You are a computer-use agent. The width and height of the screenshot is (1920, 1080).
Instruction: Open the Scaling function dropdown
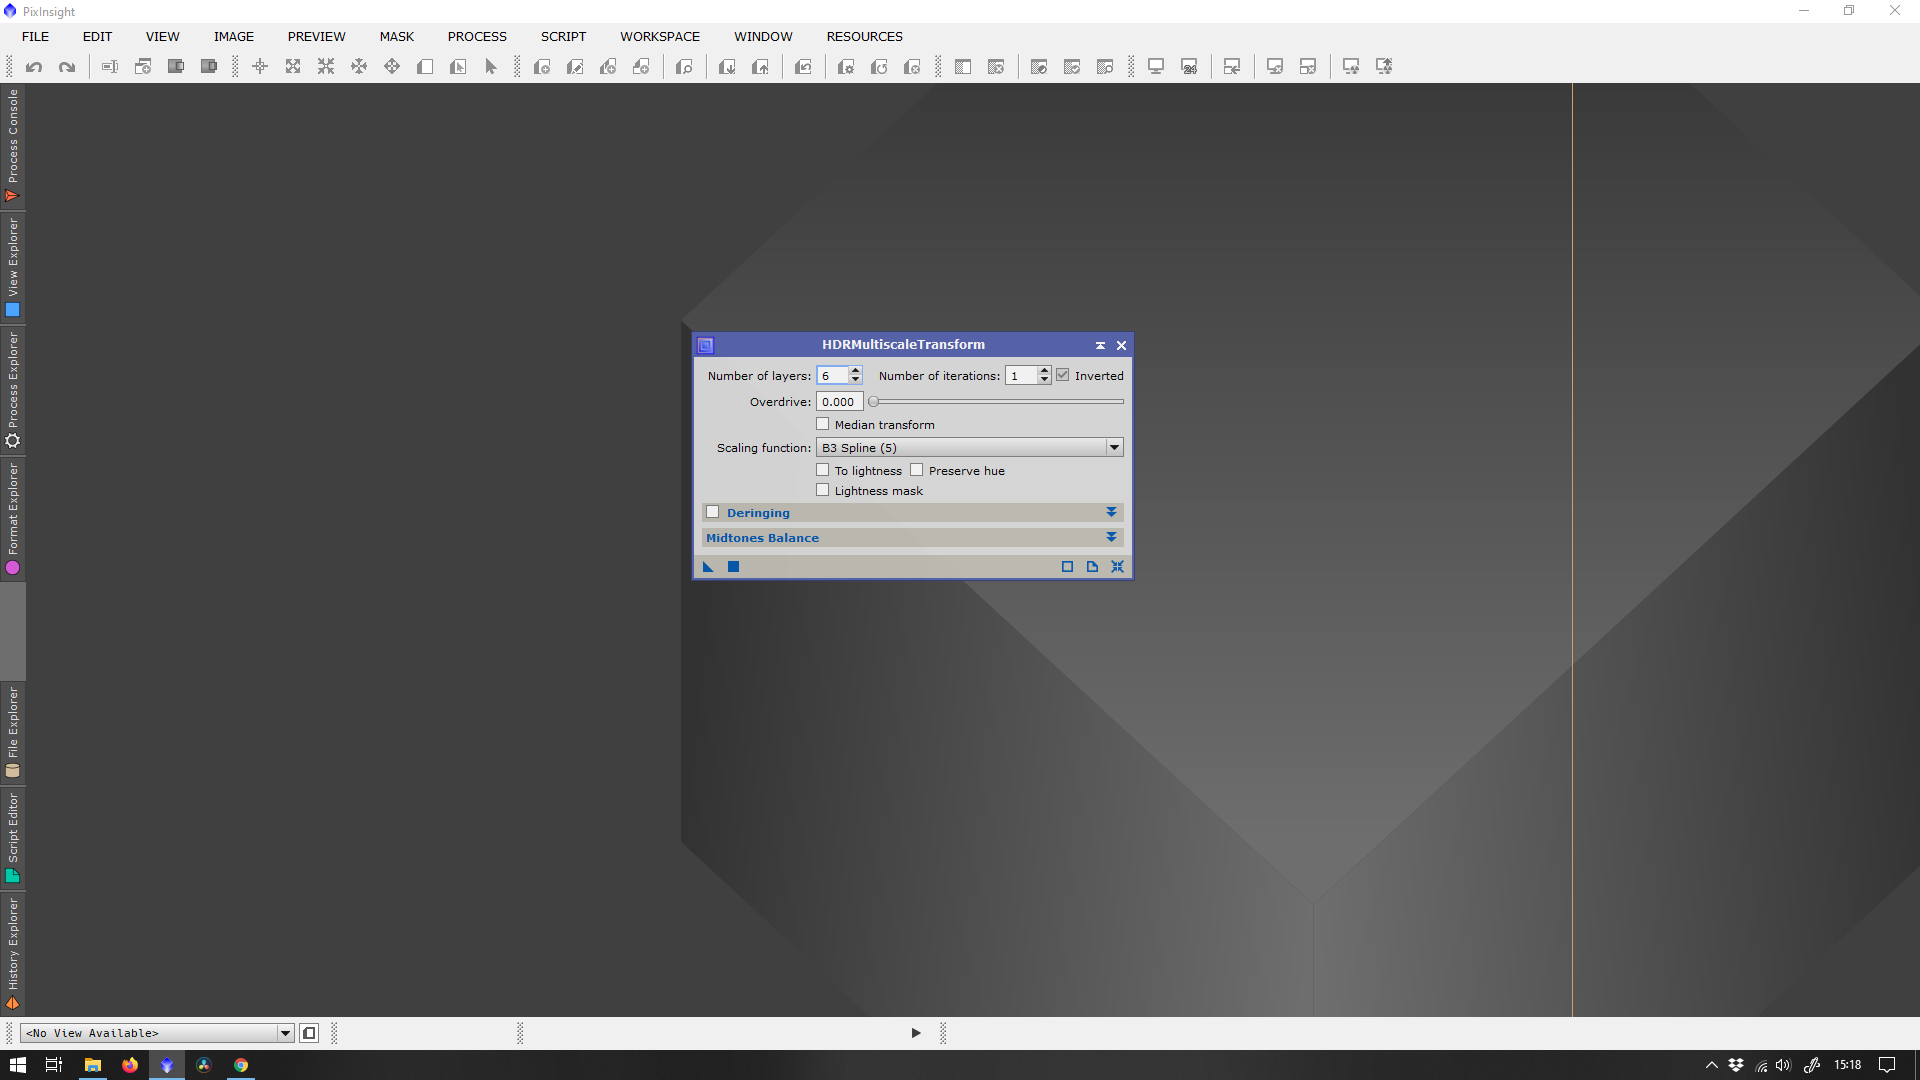pos(969,447)
